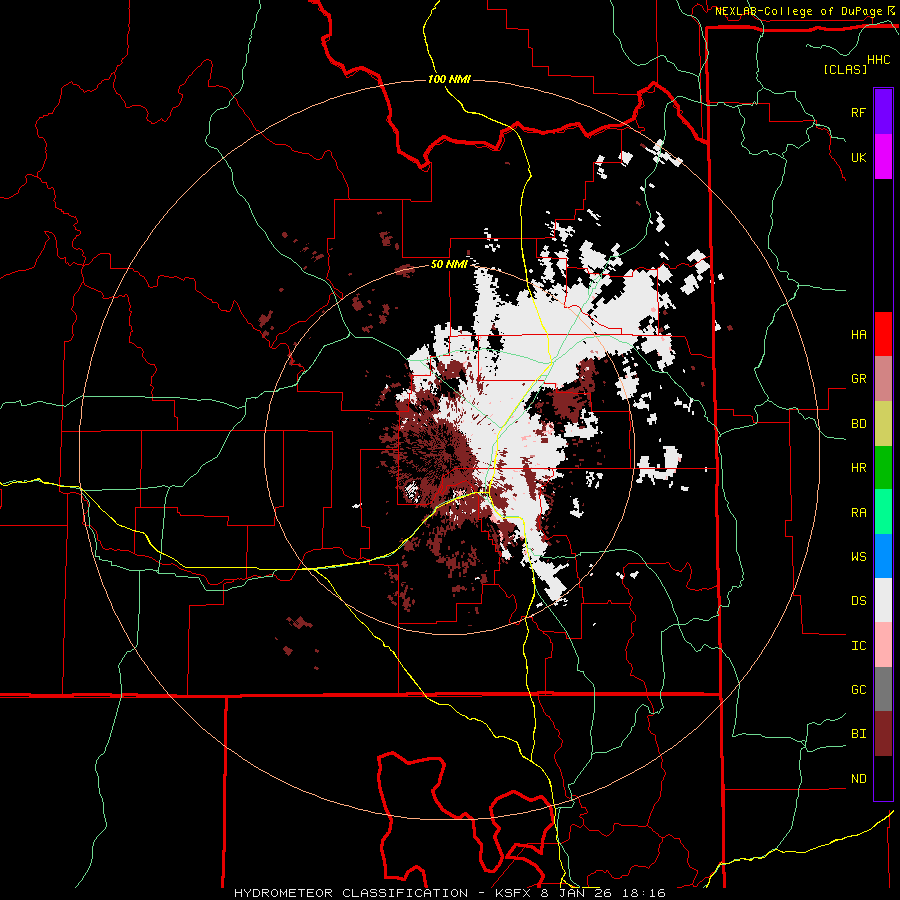Select the IC pink legend swatch
Screen dimensions: 900x900
tap(883, 645)
